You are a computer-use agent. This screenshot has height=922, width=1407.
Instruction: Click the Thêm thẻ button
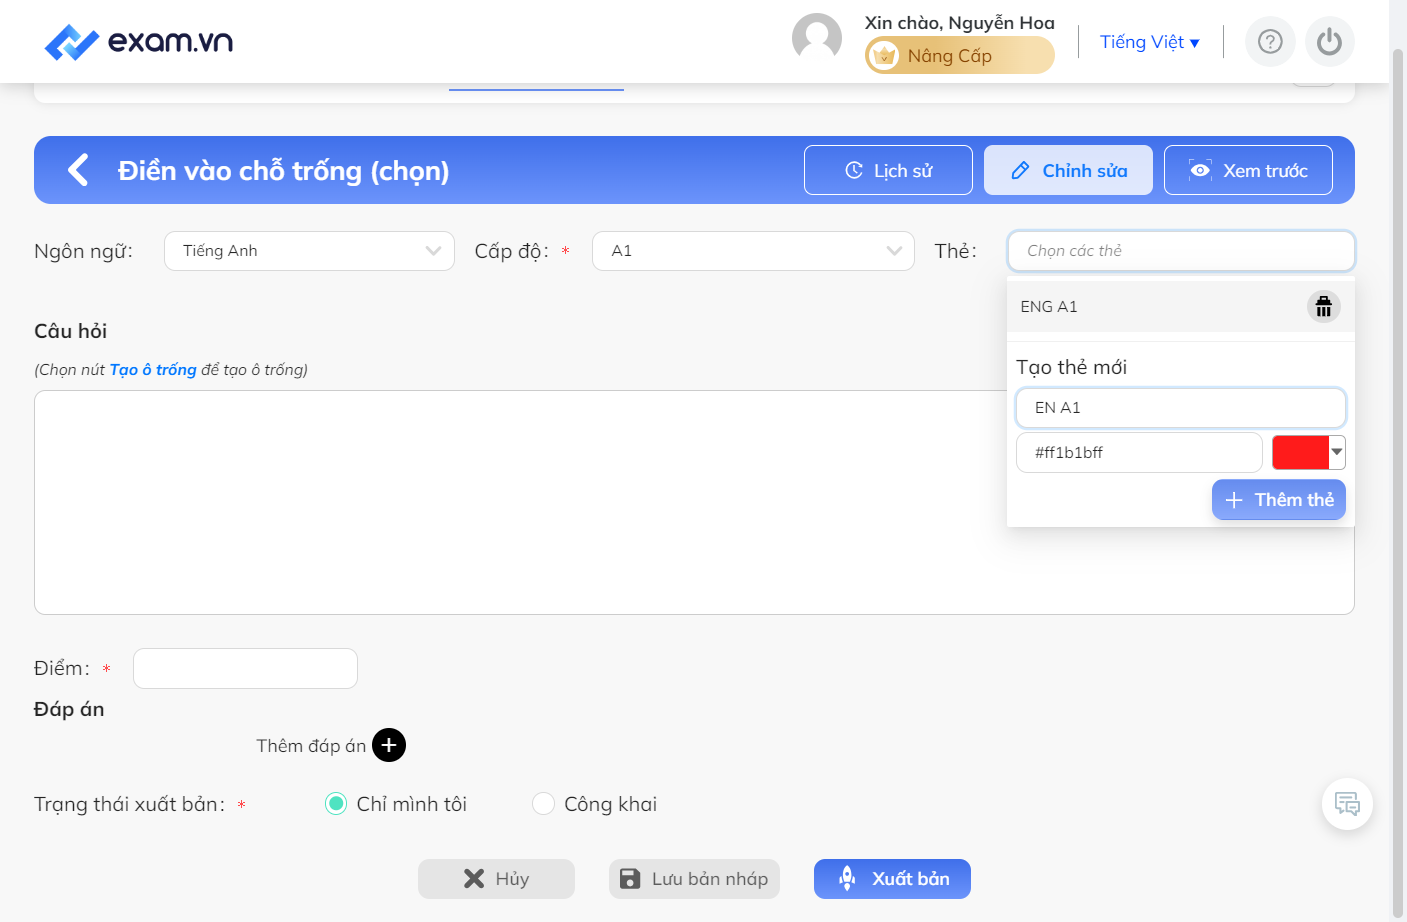pyautogui.click(x=1278, y=500)
